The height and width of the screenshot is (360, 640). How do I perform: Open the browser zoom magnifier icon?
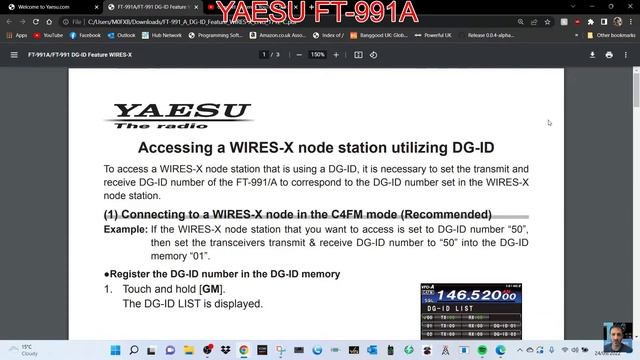pyautogui.click(x=520, y=22)
